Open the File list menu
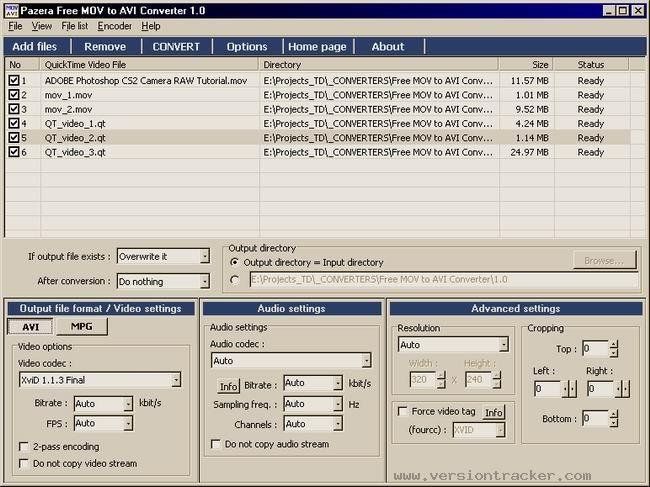The width and height of the screenshot is (650, 487). click(75, 26)
